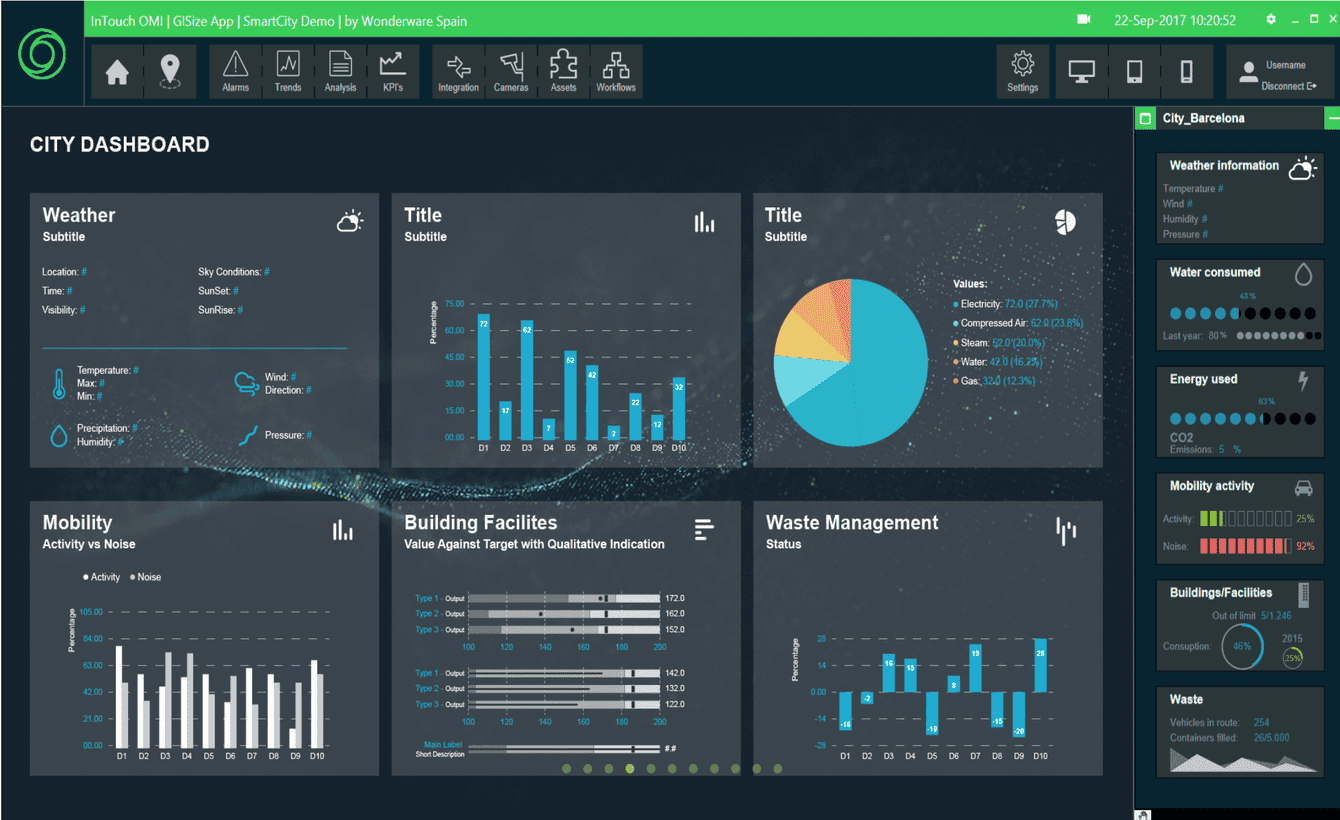Click the horizontal bars icon on Building Facilites card
Screen dimensions: 1340x820
pos(705,530)
